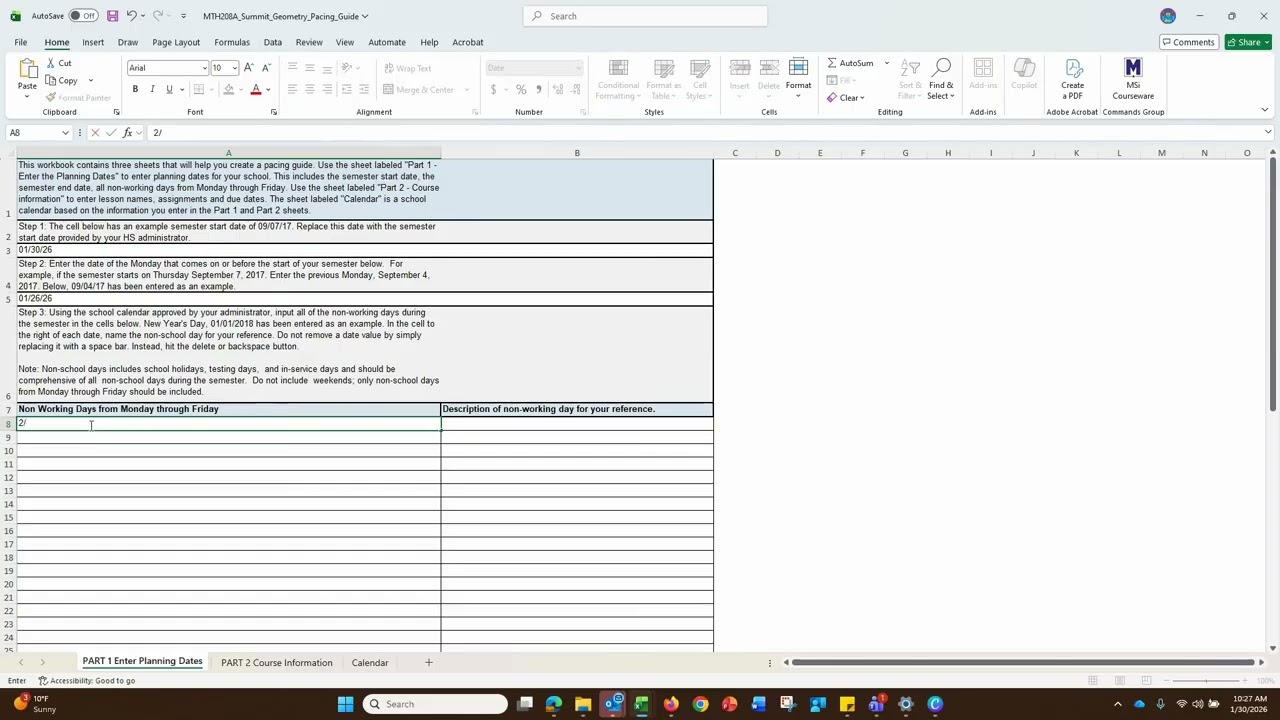
Task: Click Accessibility: Good to go status
Action: (86, 681)
